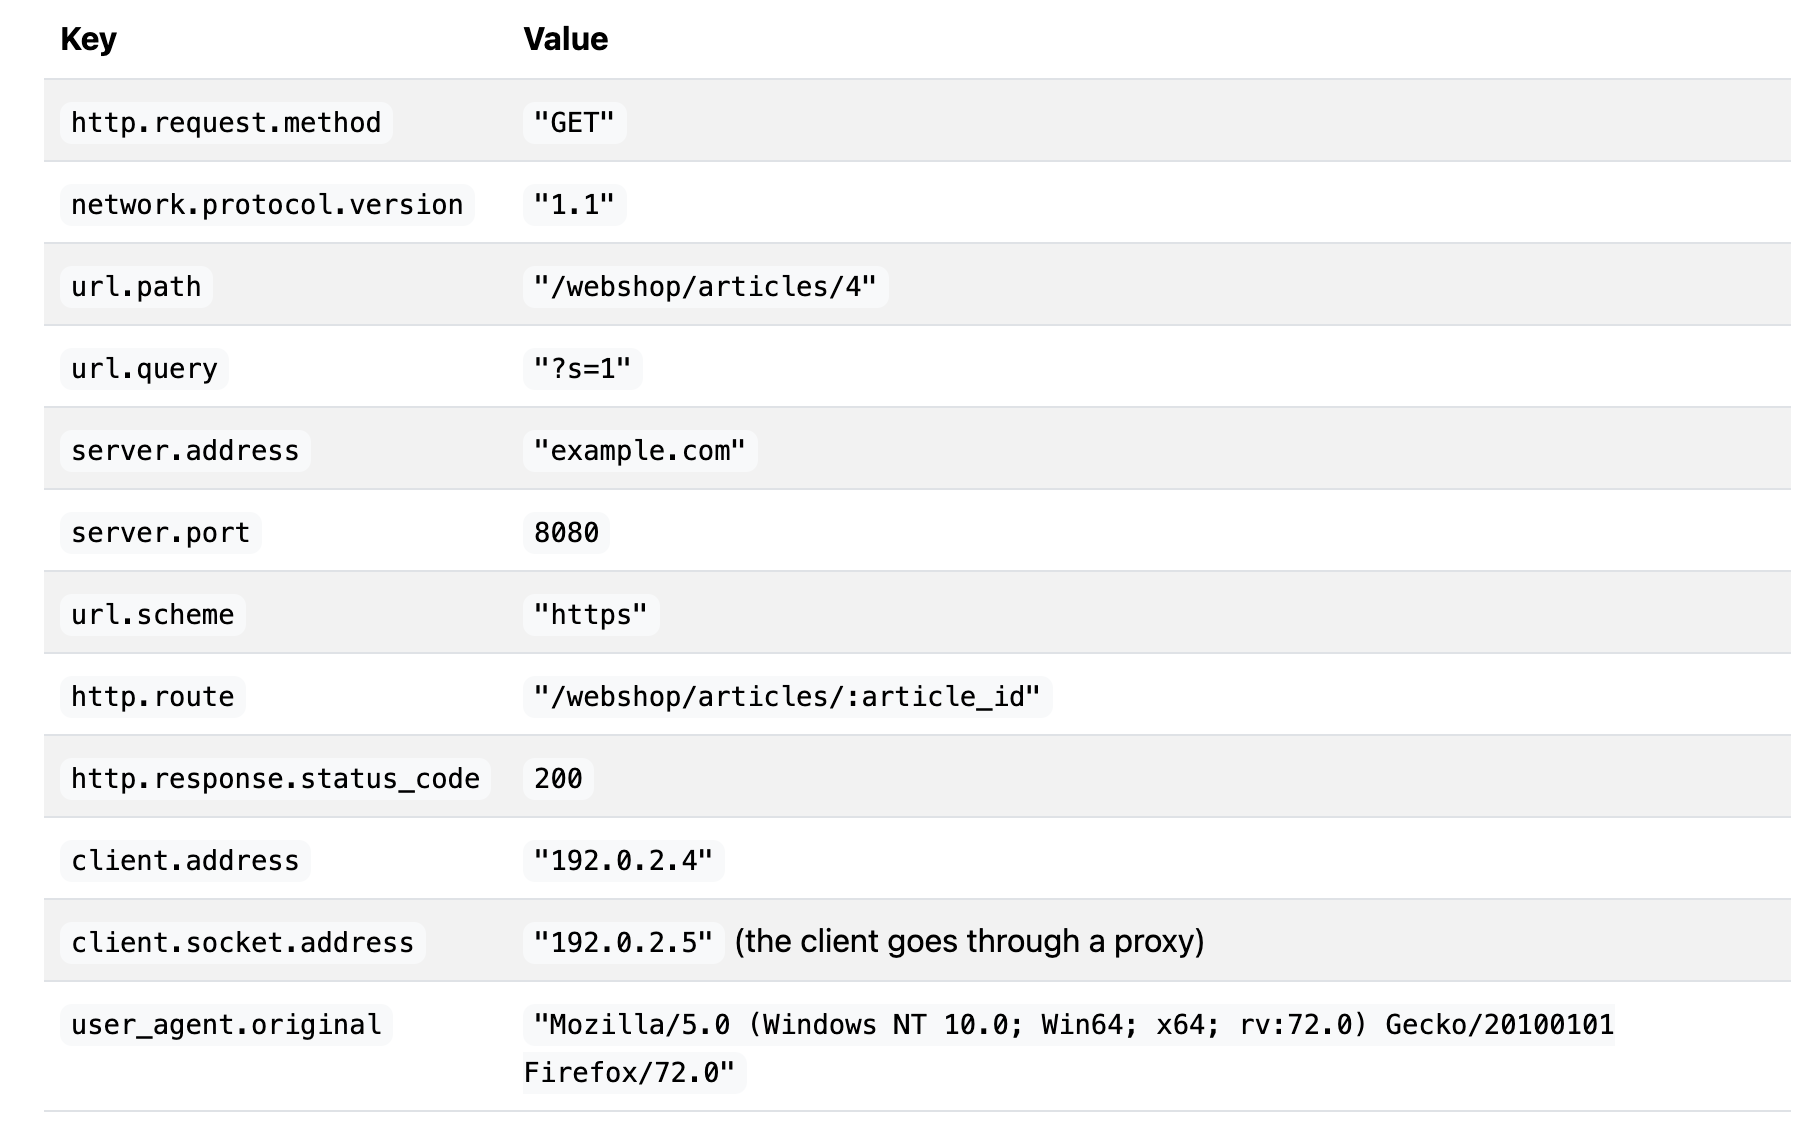Click the url.scheme key label
Viewport: 1816px width, 1122px height.
coord(152,614)
